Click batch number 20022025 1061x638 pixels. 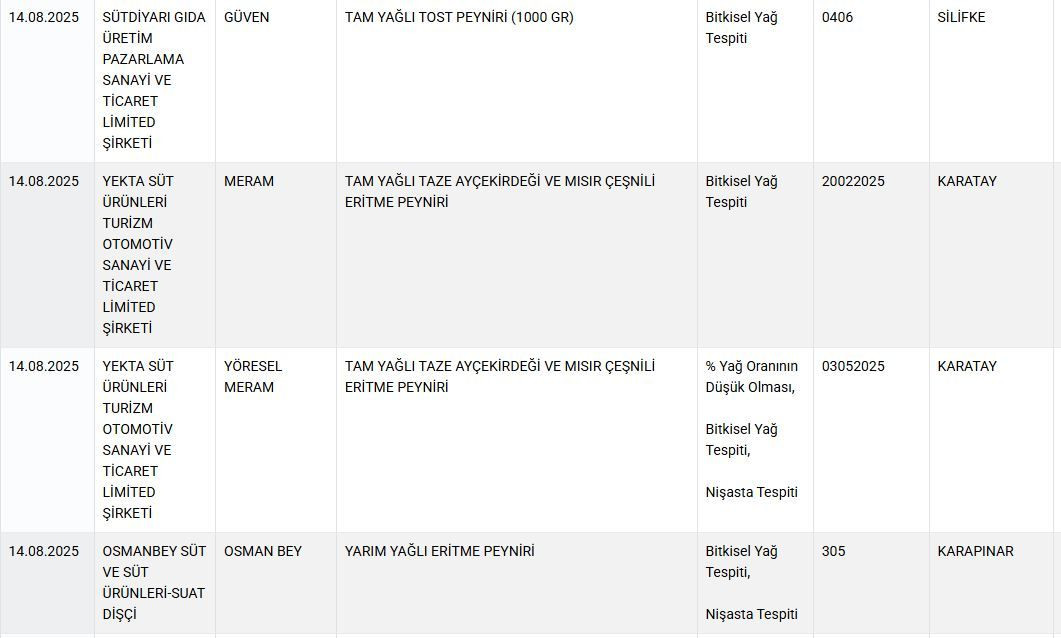pyautogui.click(x=853, y=181)
